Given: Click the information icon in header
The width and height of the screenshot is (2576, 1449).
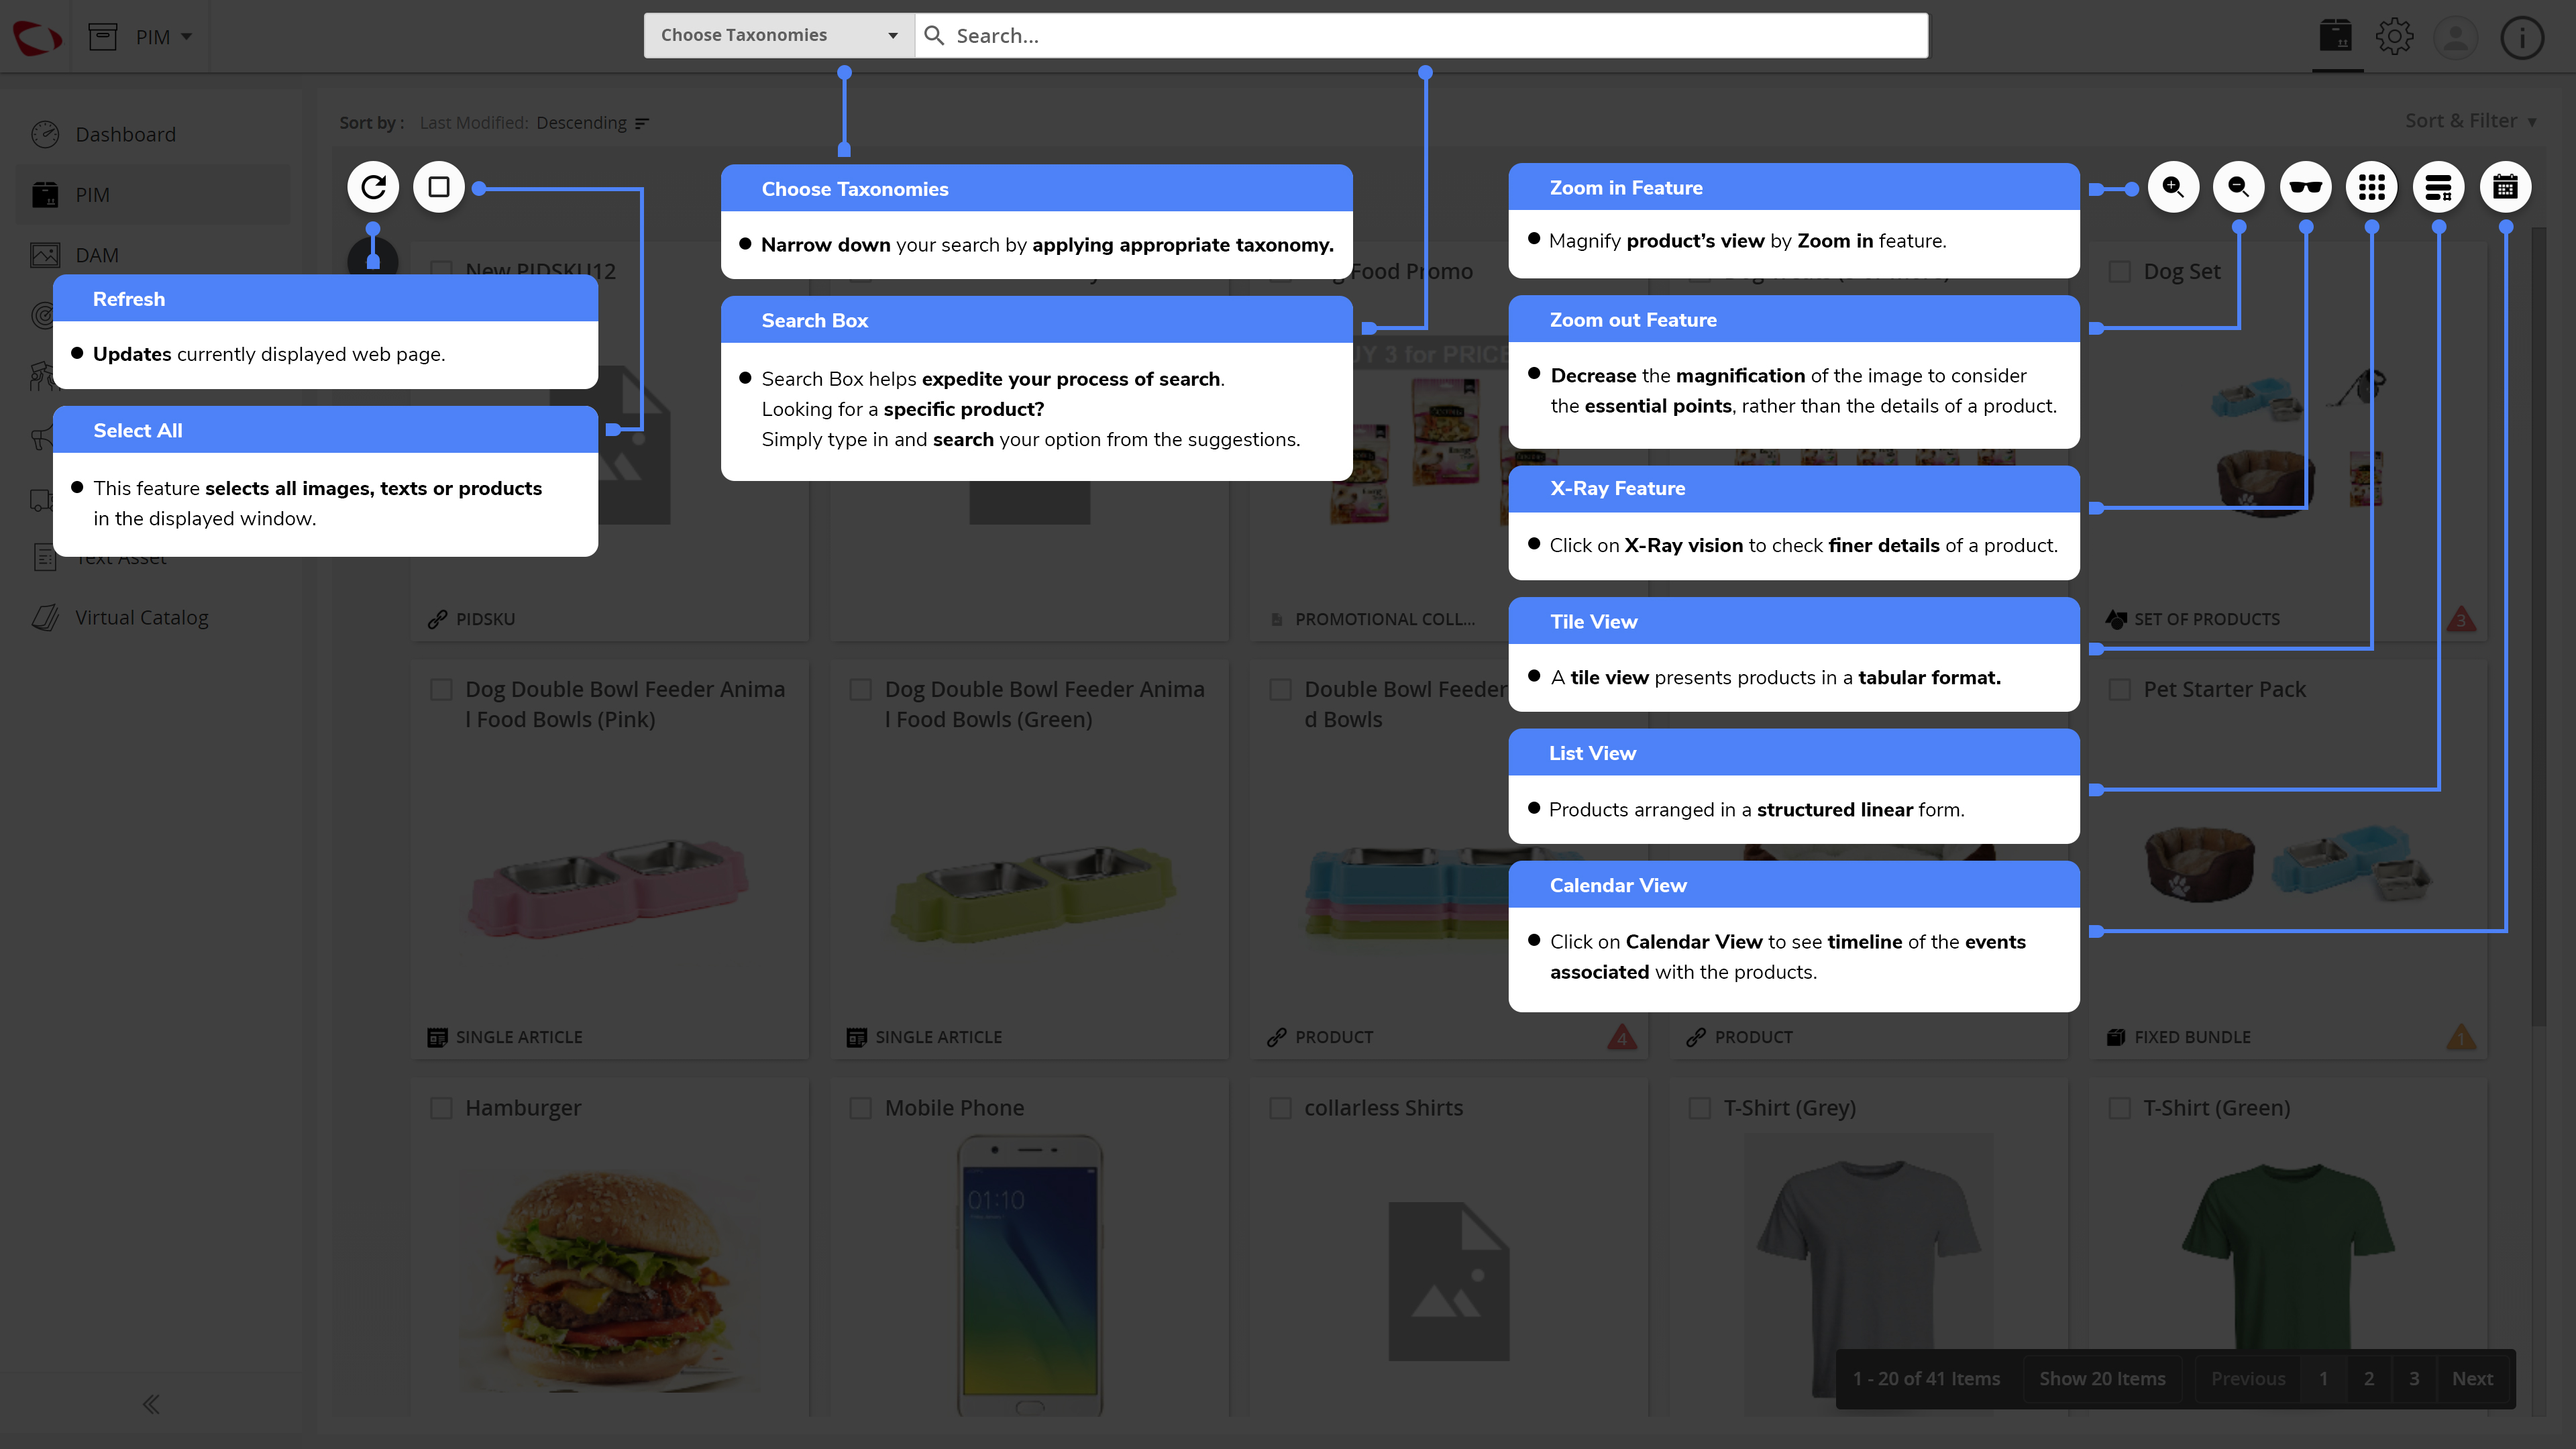Looking at the screenshot, I should click(x=2522, y=37).
